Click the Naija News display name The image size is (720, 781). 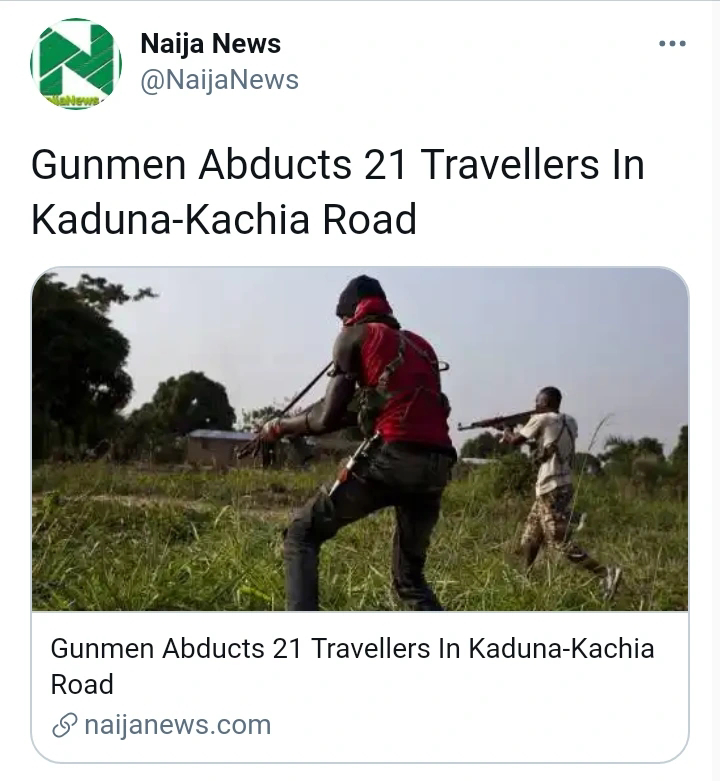(x=211, y=43)
